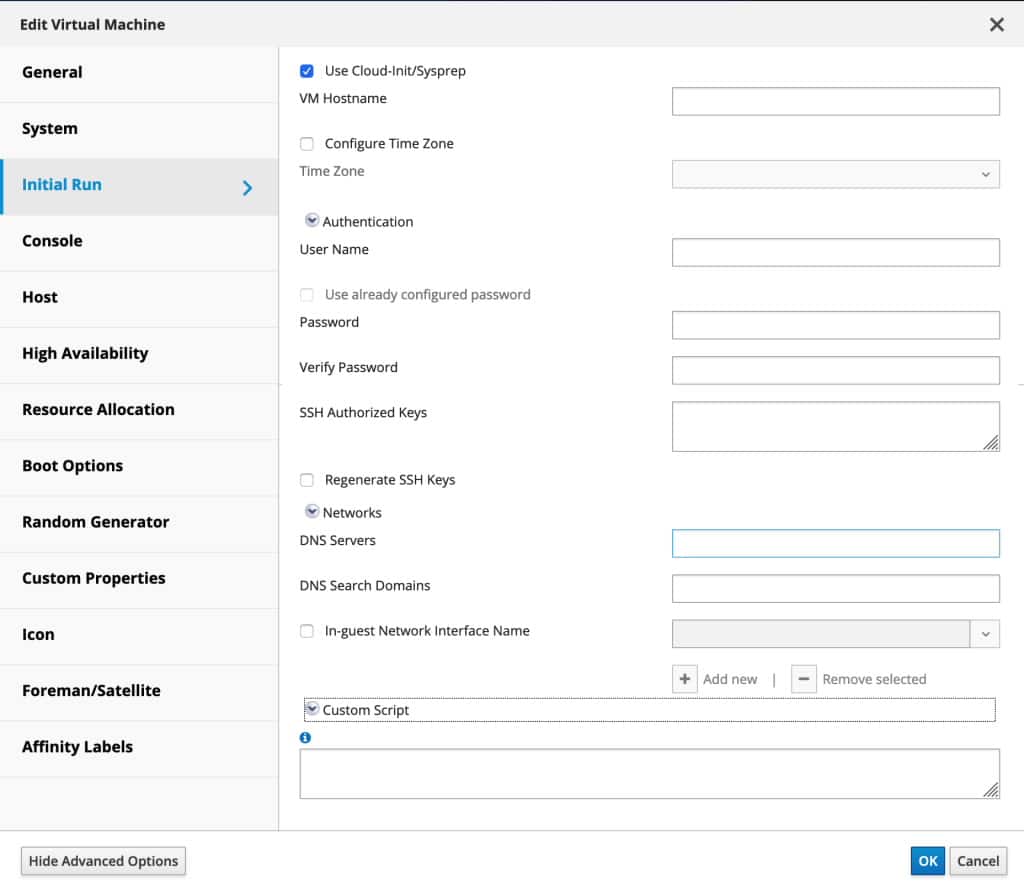This screenshot has height=894, width=1024.
Task: Click the resize grip on SSH Authorized Keys box
Action: pyautogui.click(x=992, y=446)
